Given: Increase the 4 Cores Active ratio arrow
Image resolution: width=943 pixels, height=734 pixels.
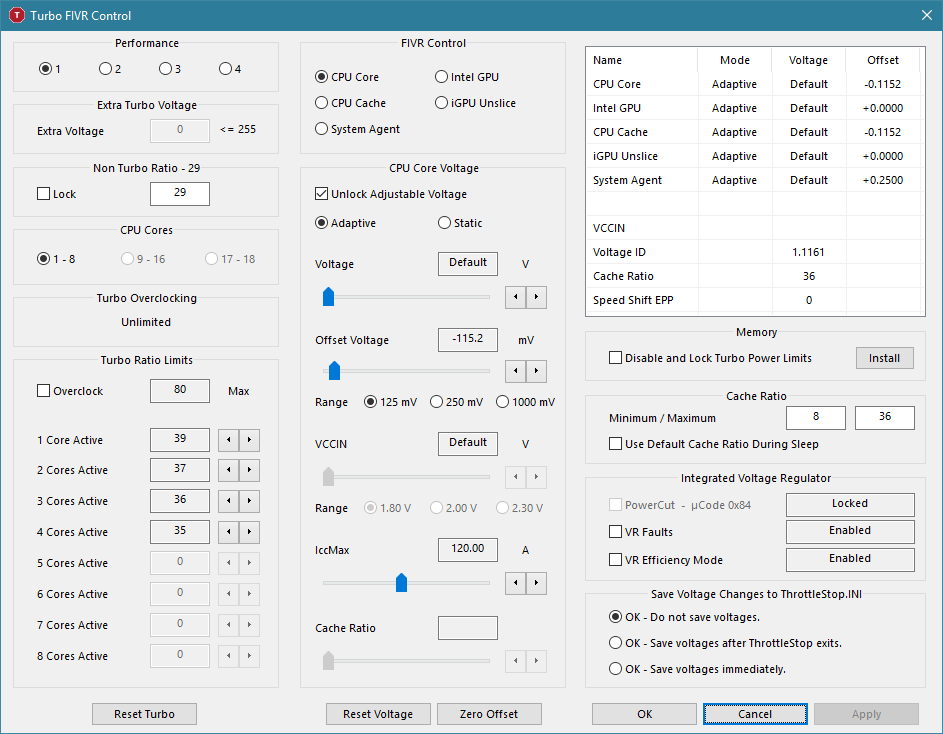Looking at the screenshot, I should pyautogui.click(x=250, y=532).
